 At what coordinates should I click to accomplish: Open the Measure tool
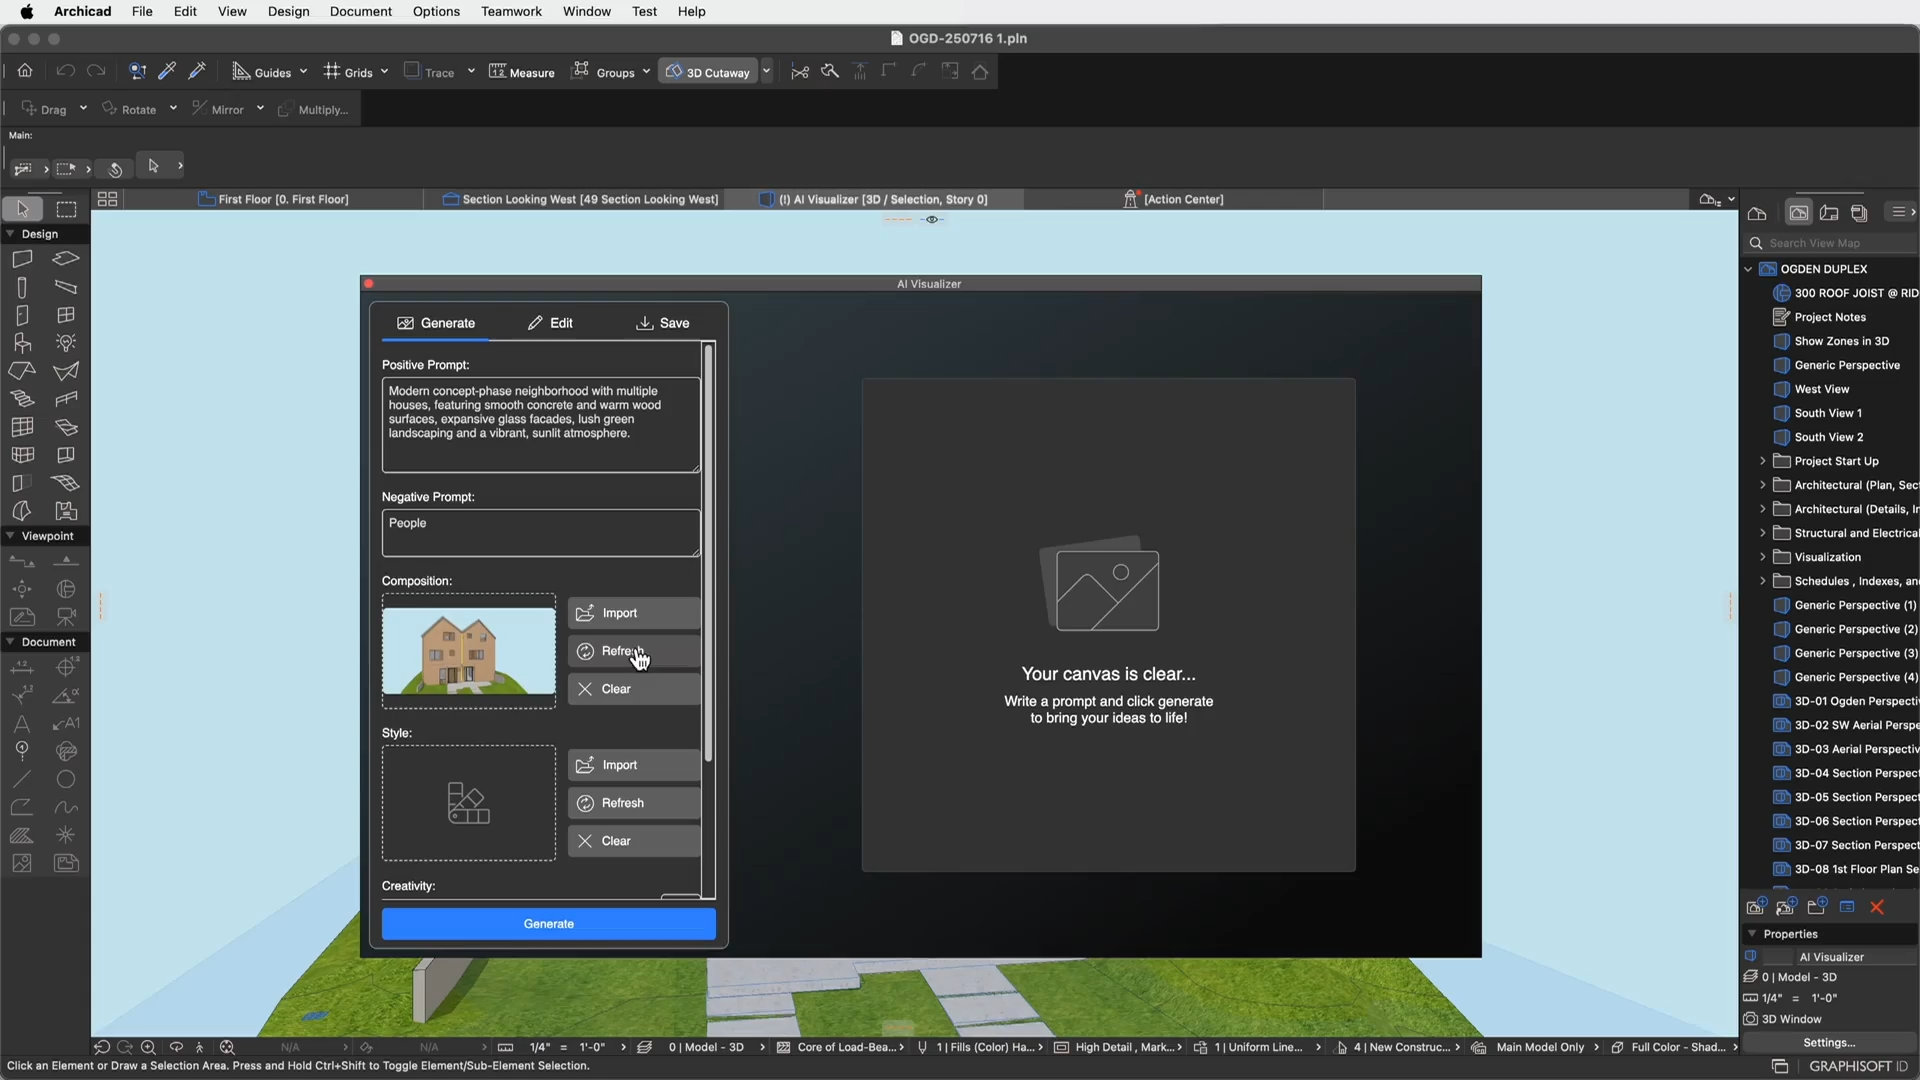tap(521, 72)
